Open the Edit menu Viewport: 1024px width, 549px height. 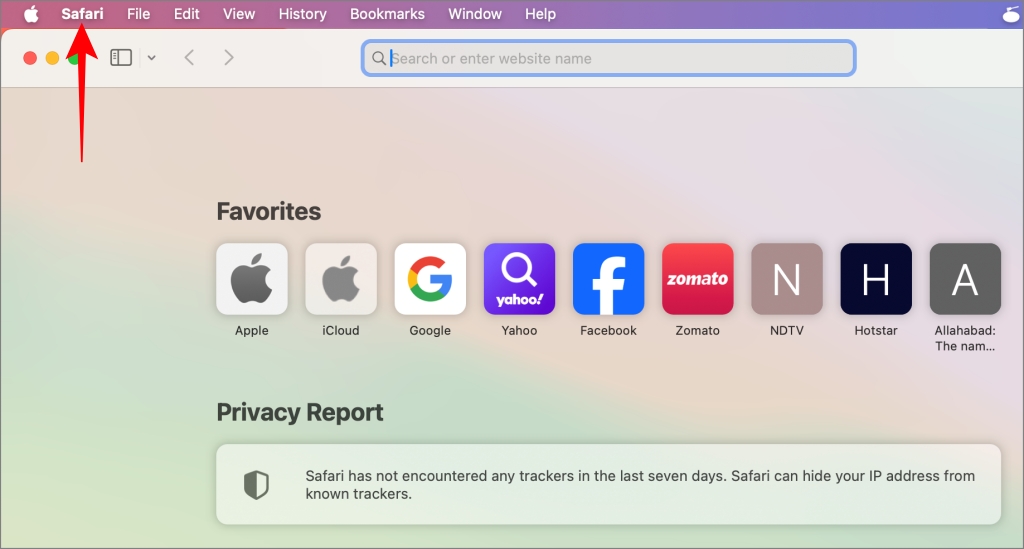pos(186,14)
